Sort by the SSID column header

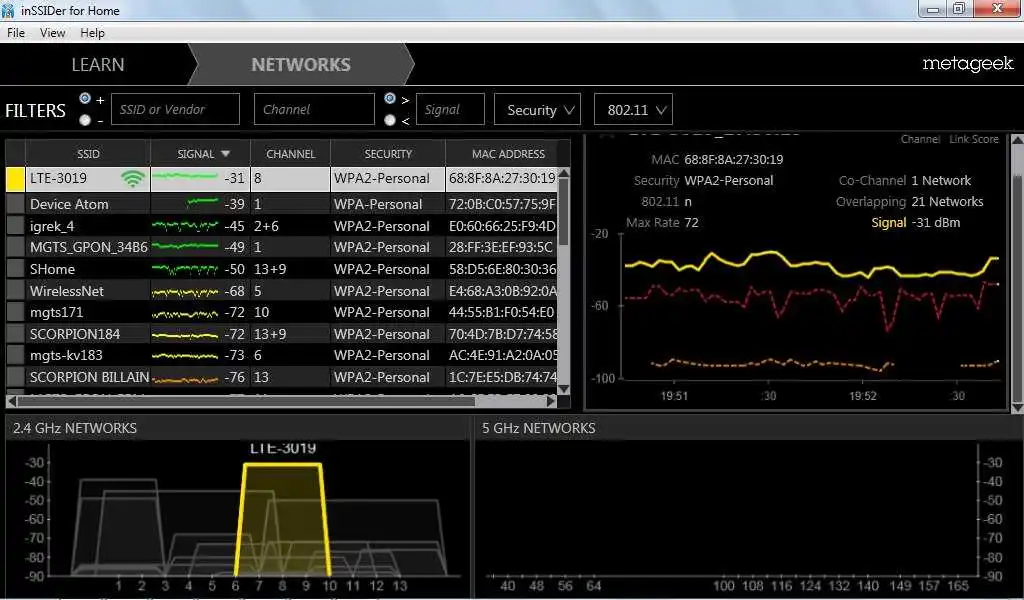[x=88, y=154]
